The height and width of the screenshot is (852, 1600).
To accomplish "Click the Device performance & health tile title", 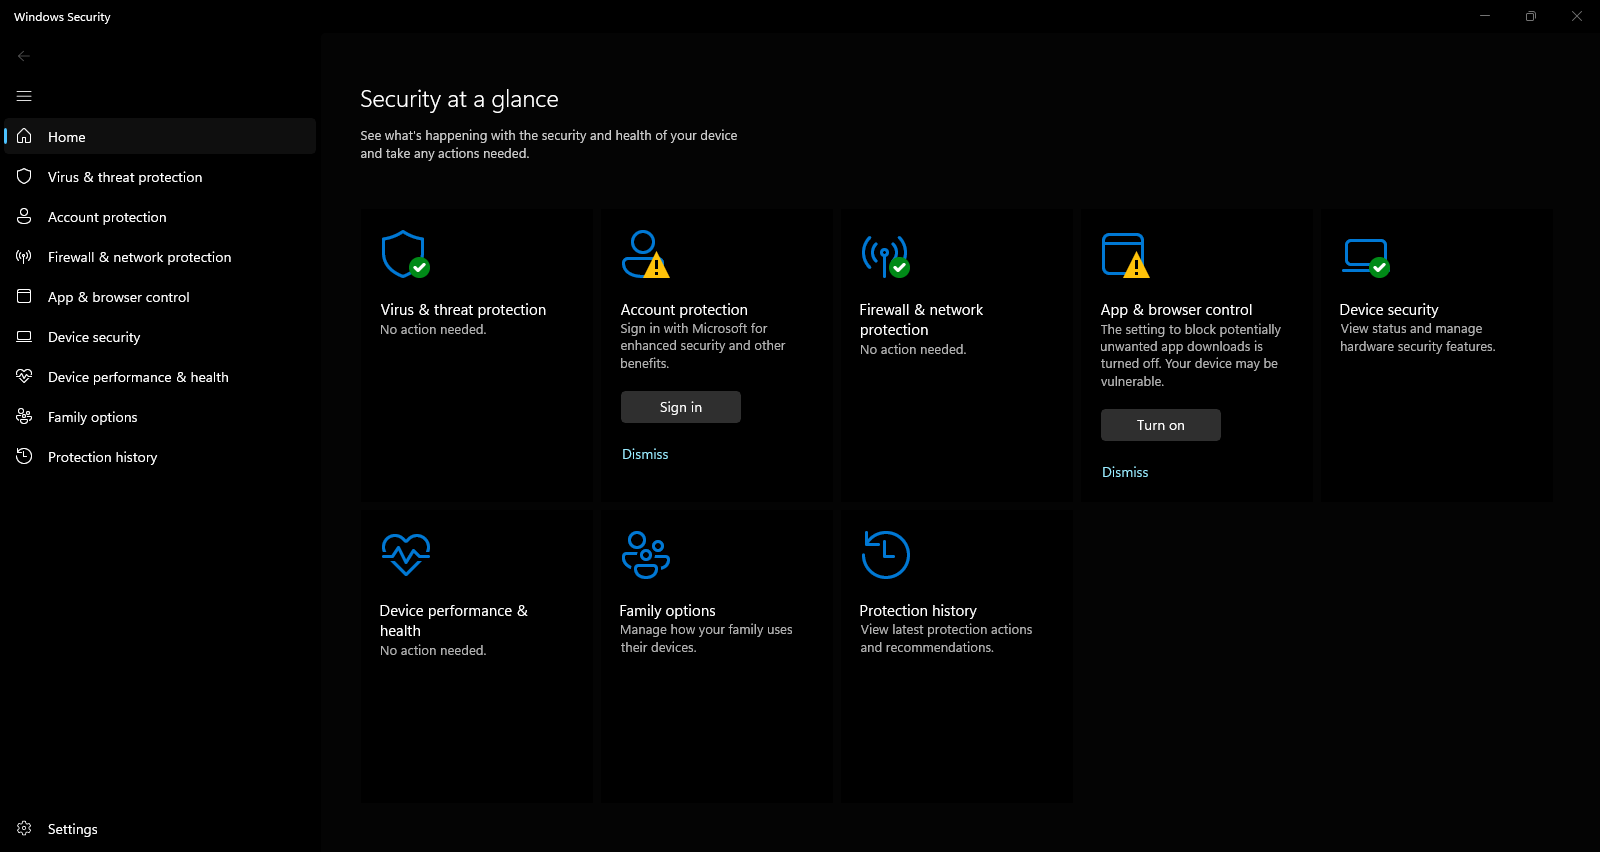I will [x=453, y=621].
